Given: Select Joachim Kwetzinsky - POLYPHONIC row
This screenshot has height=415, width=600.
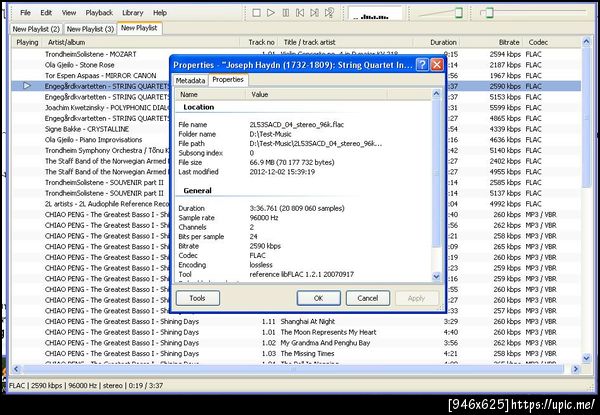Looking at the screenshot, I should tap(295, 108).
